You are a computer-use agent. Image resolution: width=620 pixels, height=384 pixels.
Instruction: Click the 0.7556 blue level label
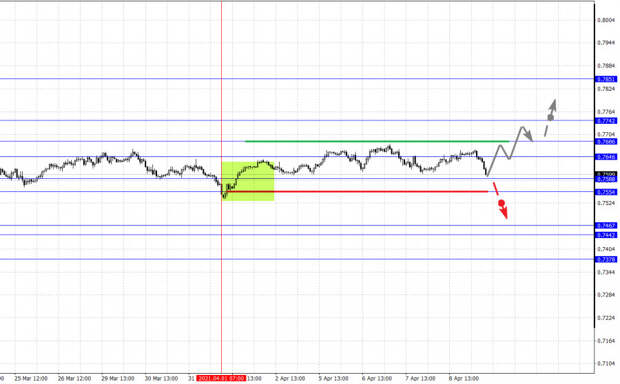click(606, 192)
